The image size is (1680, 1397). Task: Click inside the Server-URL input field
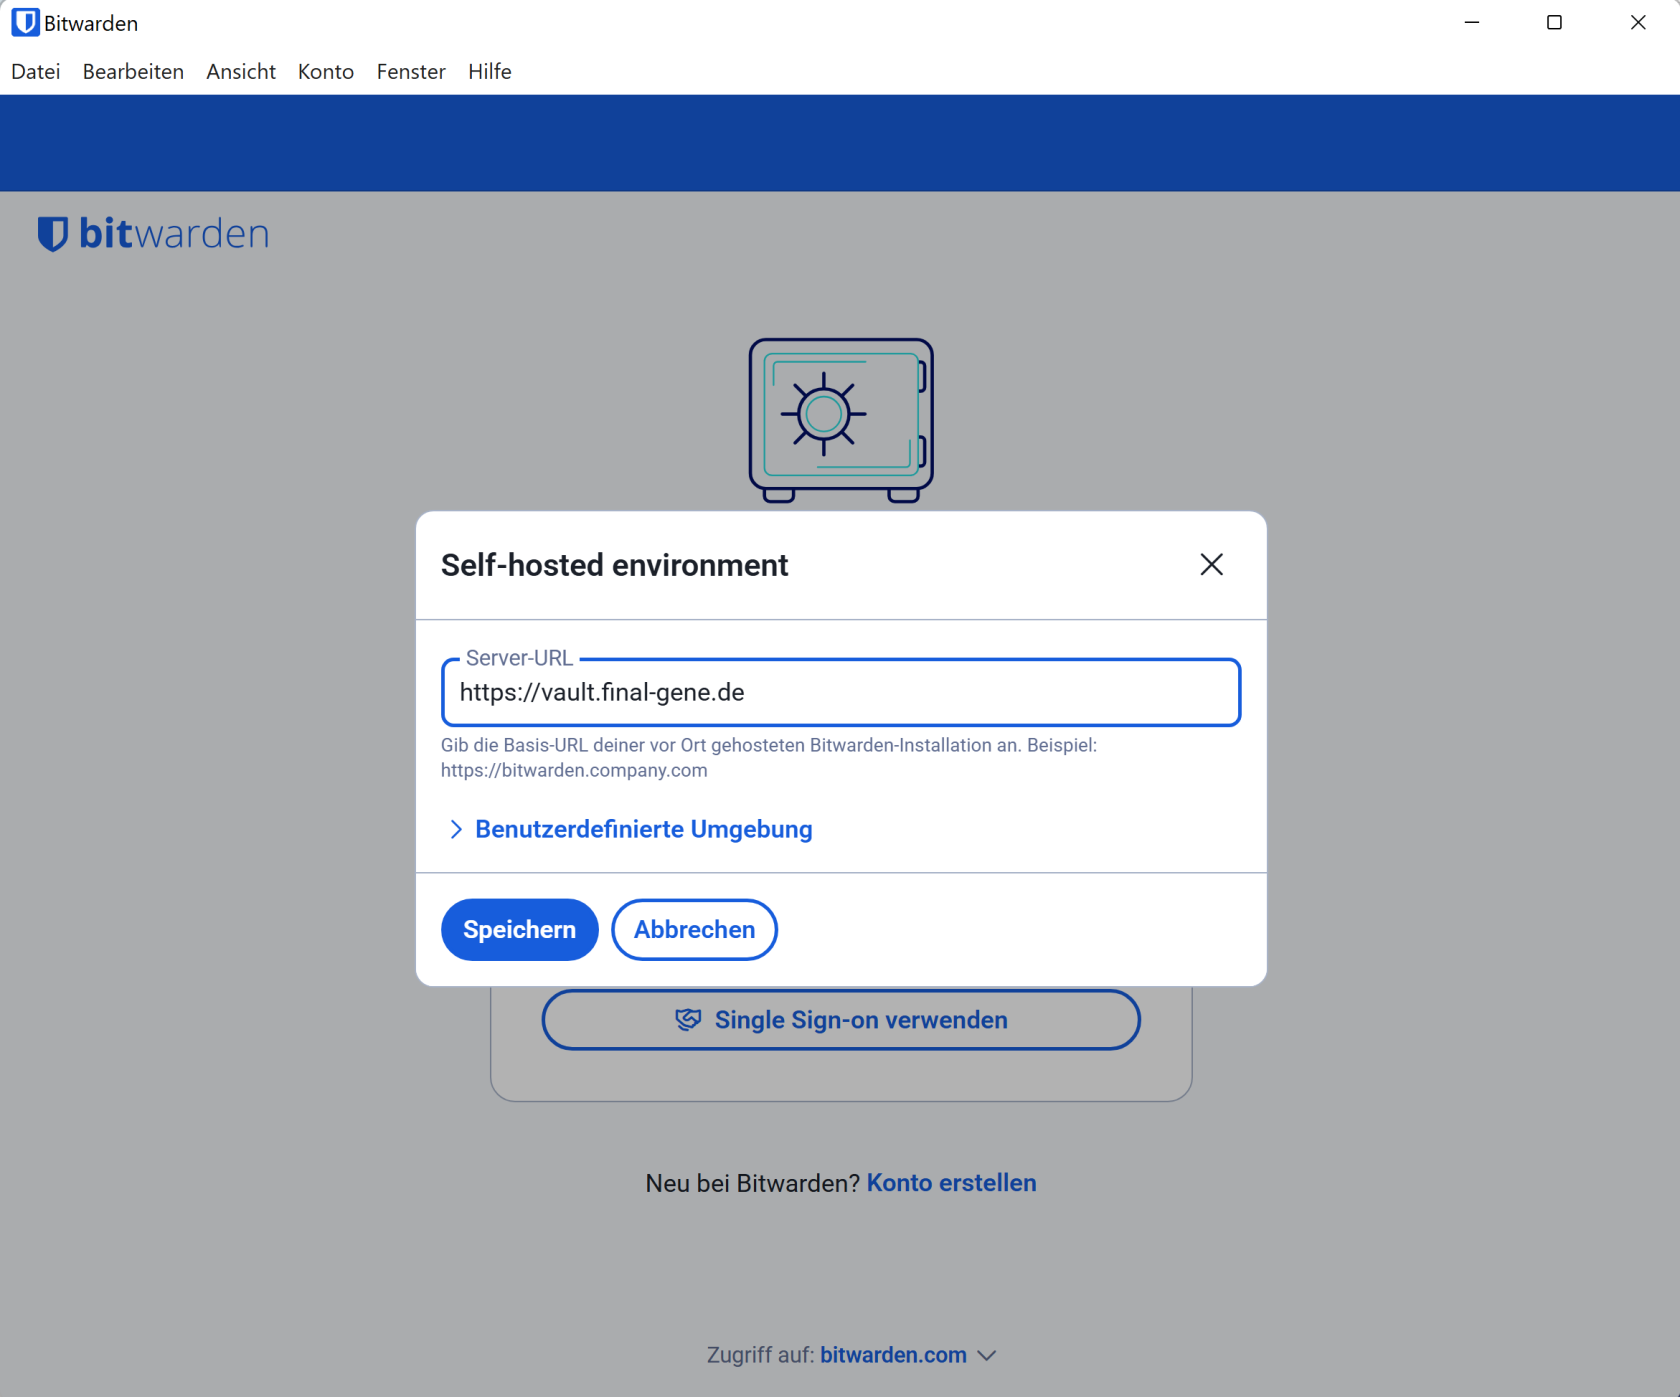841,692
